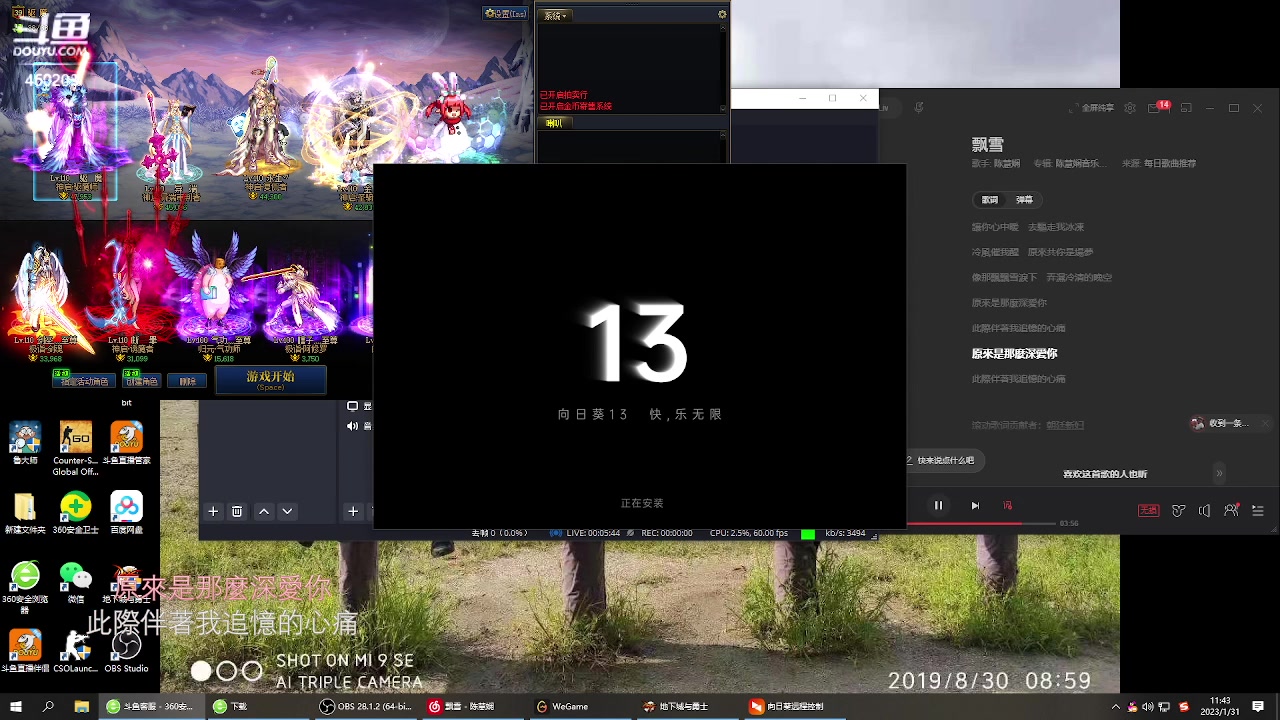Open the listen-together people icon
This screenshot has height=720, width=1280.
click(x=1231, y=510)
